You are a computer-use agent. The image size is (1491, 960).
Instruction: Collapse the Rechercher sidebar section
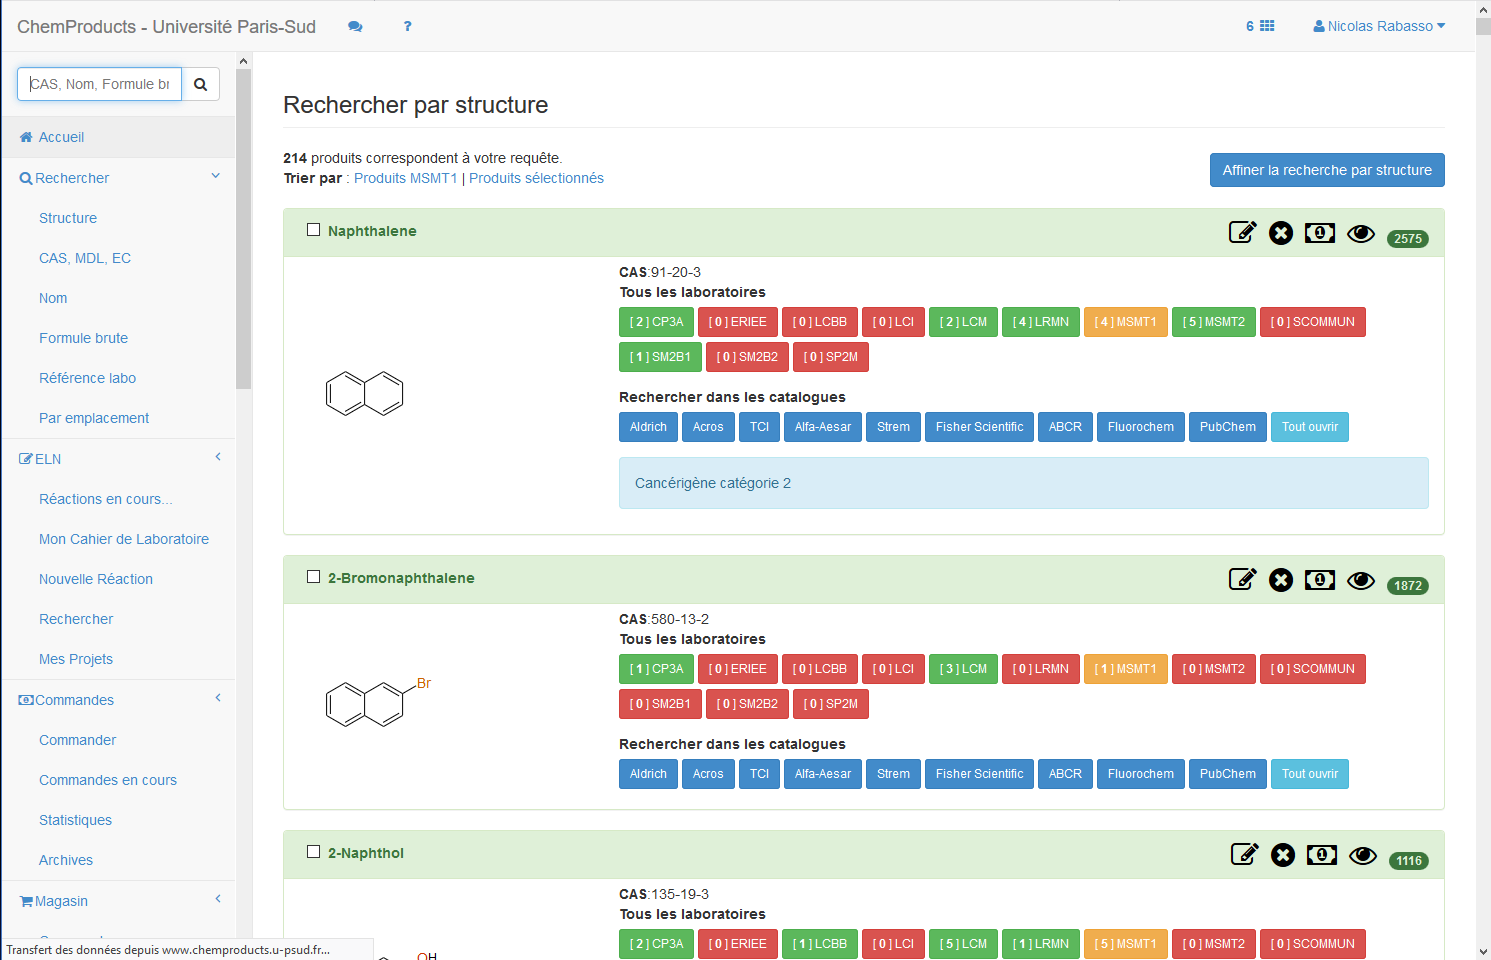point(216,177)
